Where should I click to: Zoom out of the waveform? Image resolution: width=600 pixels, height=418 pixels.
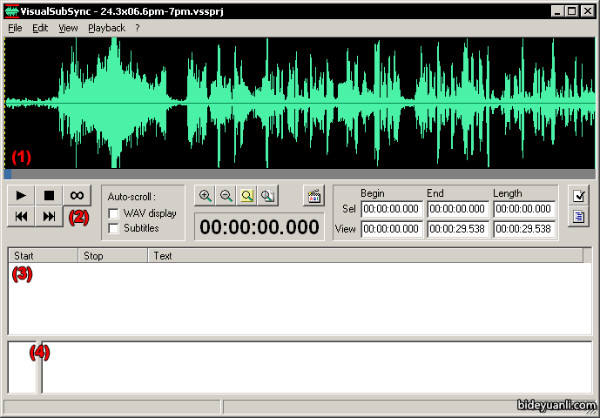226,197
